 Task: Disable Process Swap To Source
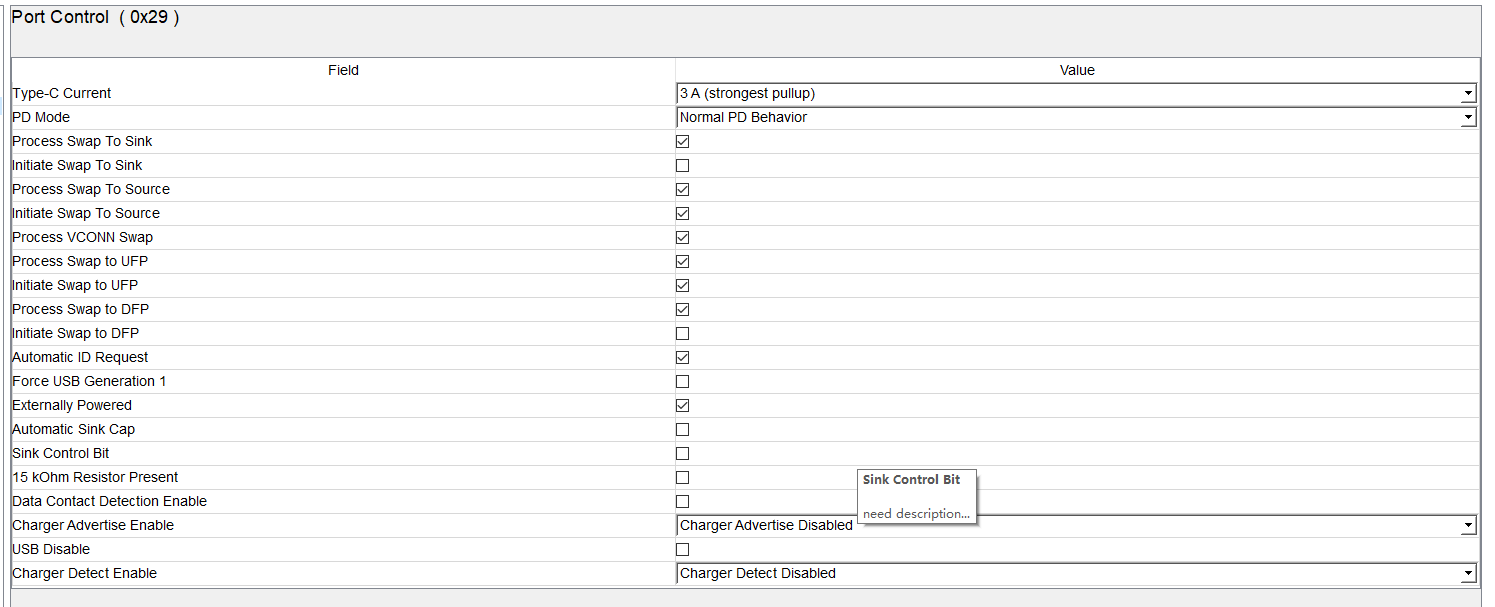pyautogui.click(x=682, y=189)
